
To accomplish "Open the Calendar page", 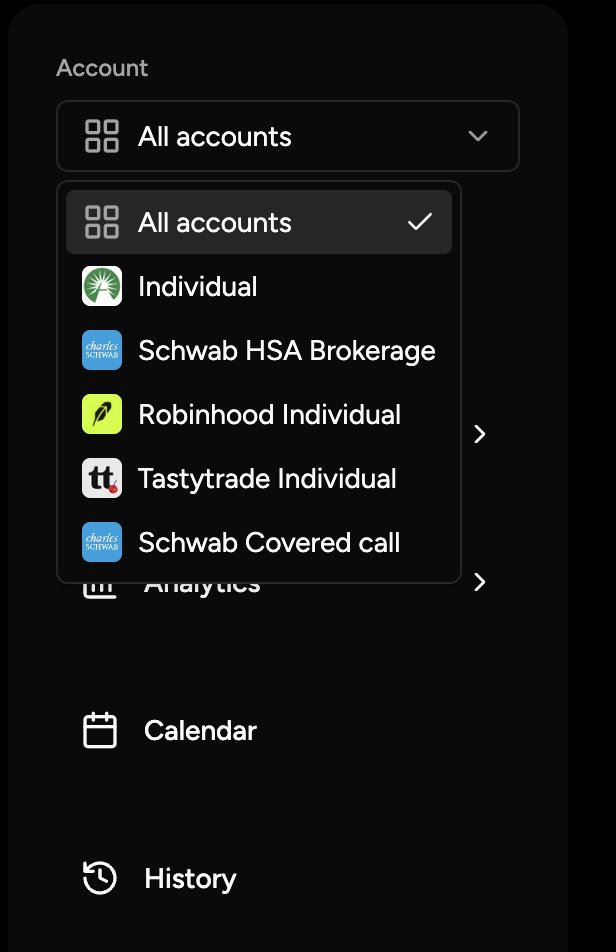I will (x=200, y=730).
